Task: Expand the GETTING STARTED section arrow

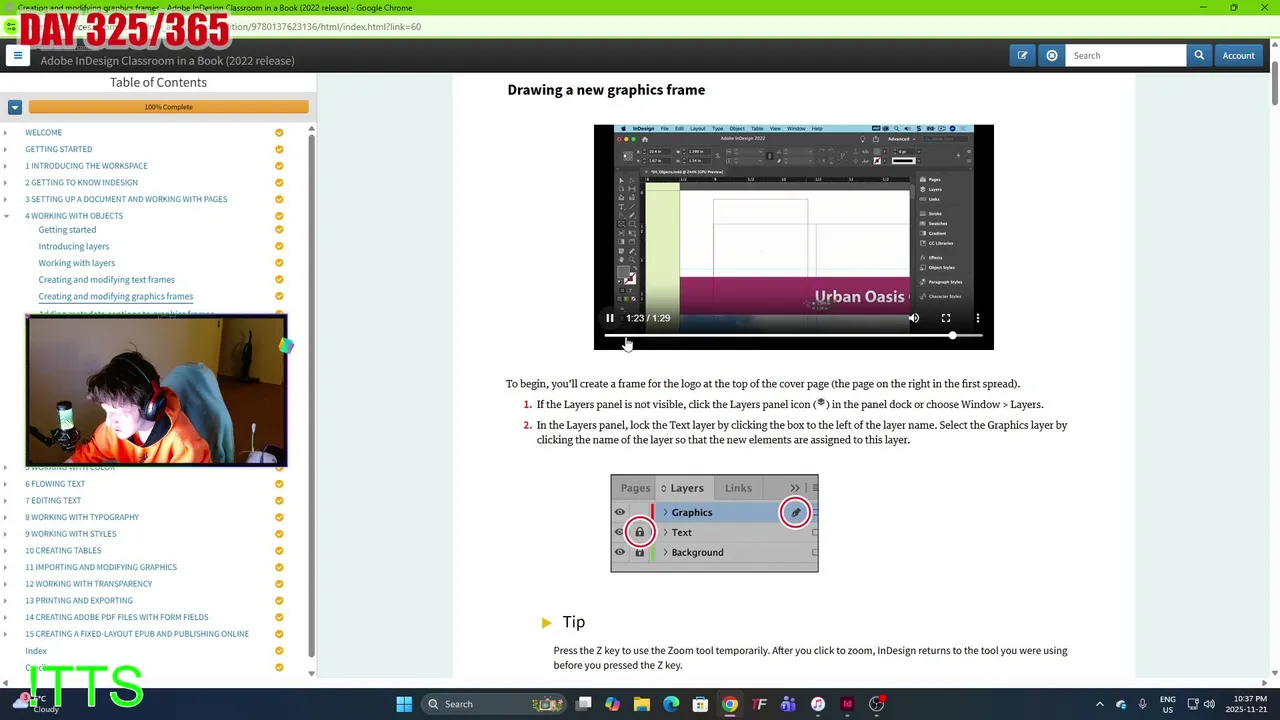Action: coord(6,149)
